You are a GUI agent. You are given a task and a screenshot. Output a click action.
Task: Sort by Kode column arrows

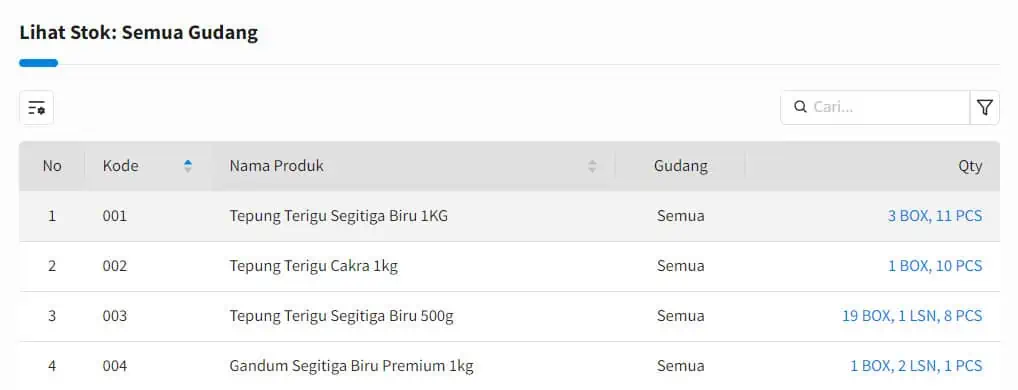tap(188, 166)
